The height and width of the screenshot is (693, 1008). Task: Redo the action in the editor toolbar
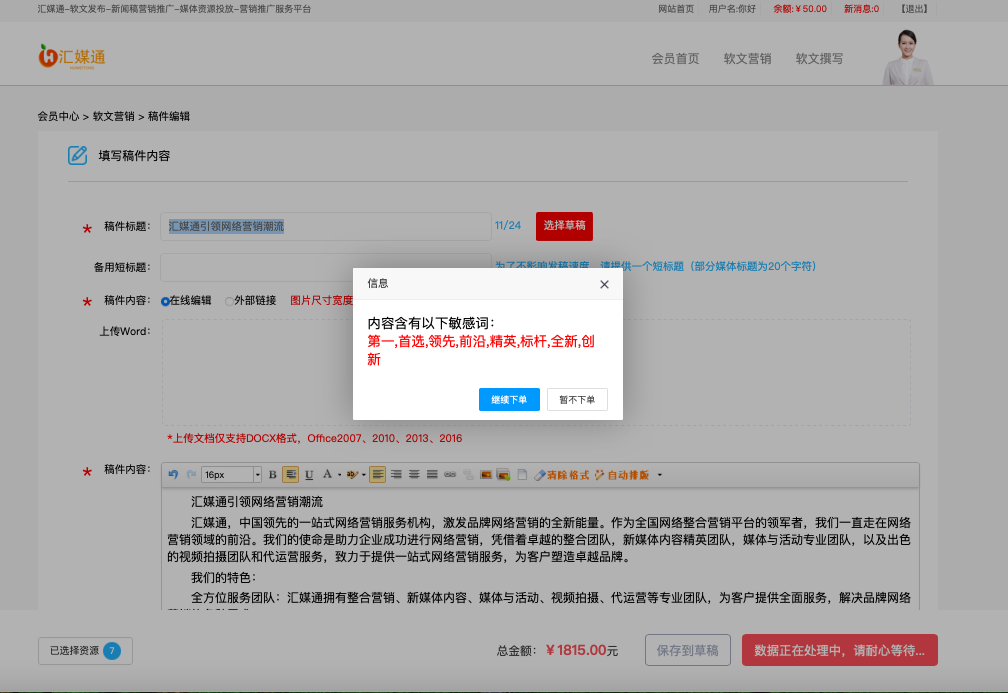191,474
